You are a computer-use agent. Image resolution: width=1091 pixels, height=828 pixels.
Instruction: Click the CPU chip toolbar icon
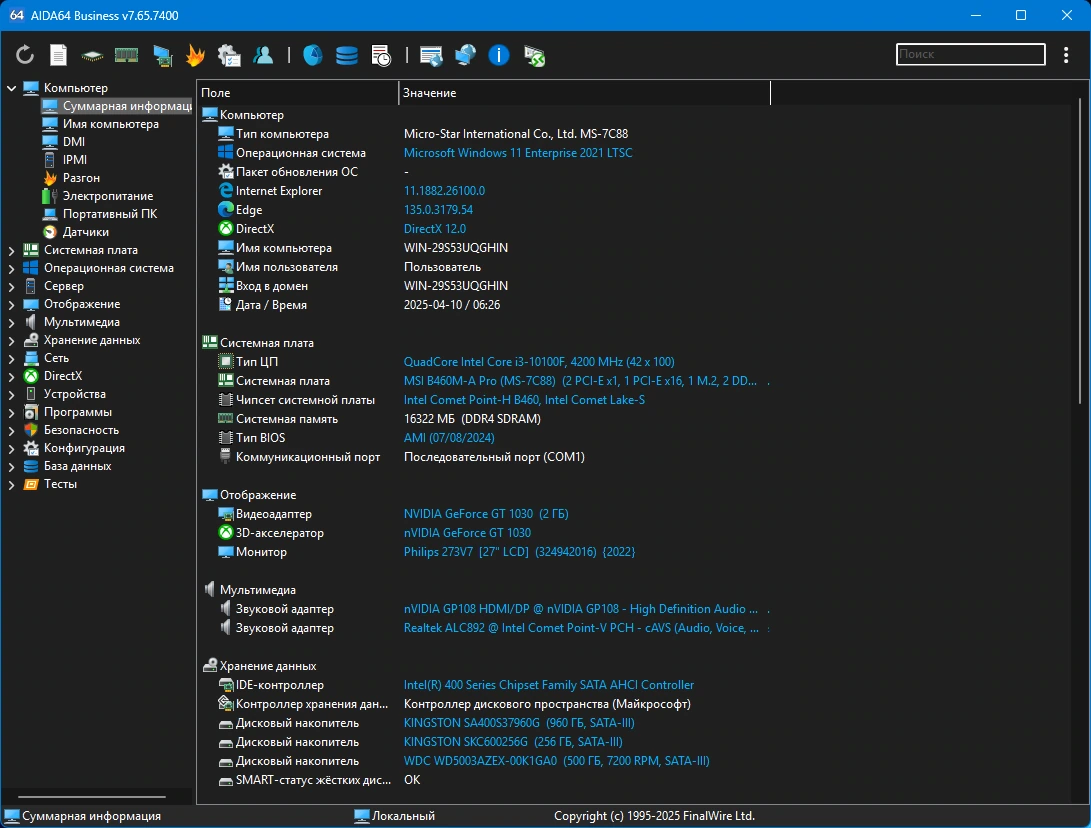click(92, 56)
